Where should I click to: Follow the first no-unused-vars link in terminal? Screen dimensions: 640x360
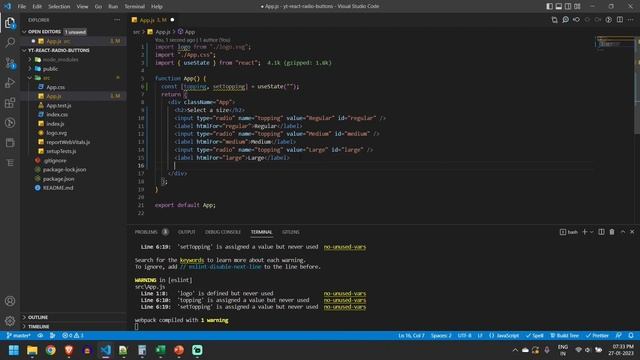tap(344, 247)
